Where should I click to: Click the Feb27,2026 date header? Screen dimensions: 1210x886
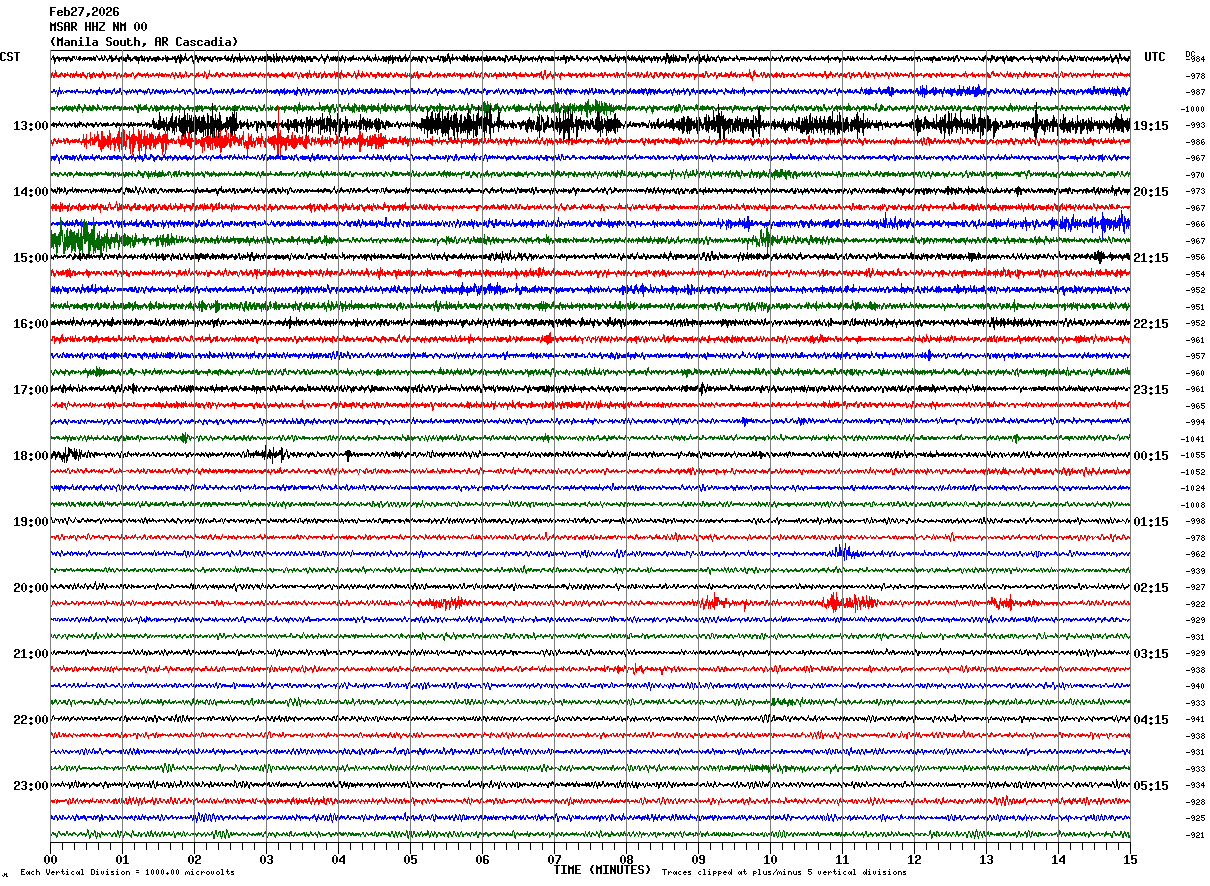click(84, 12)
